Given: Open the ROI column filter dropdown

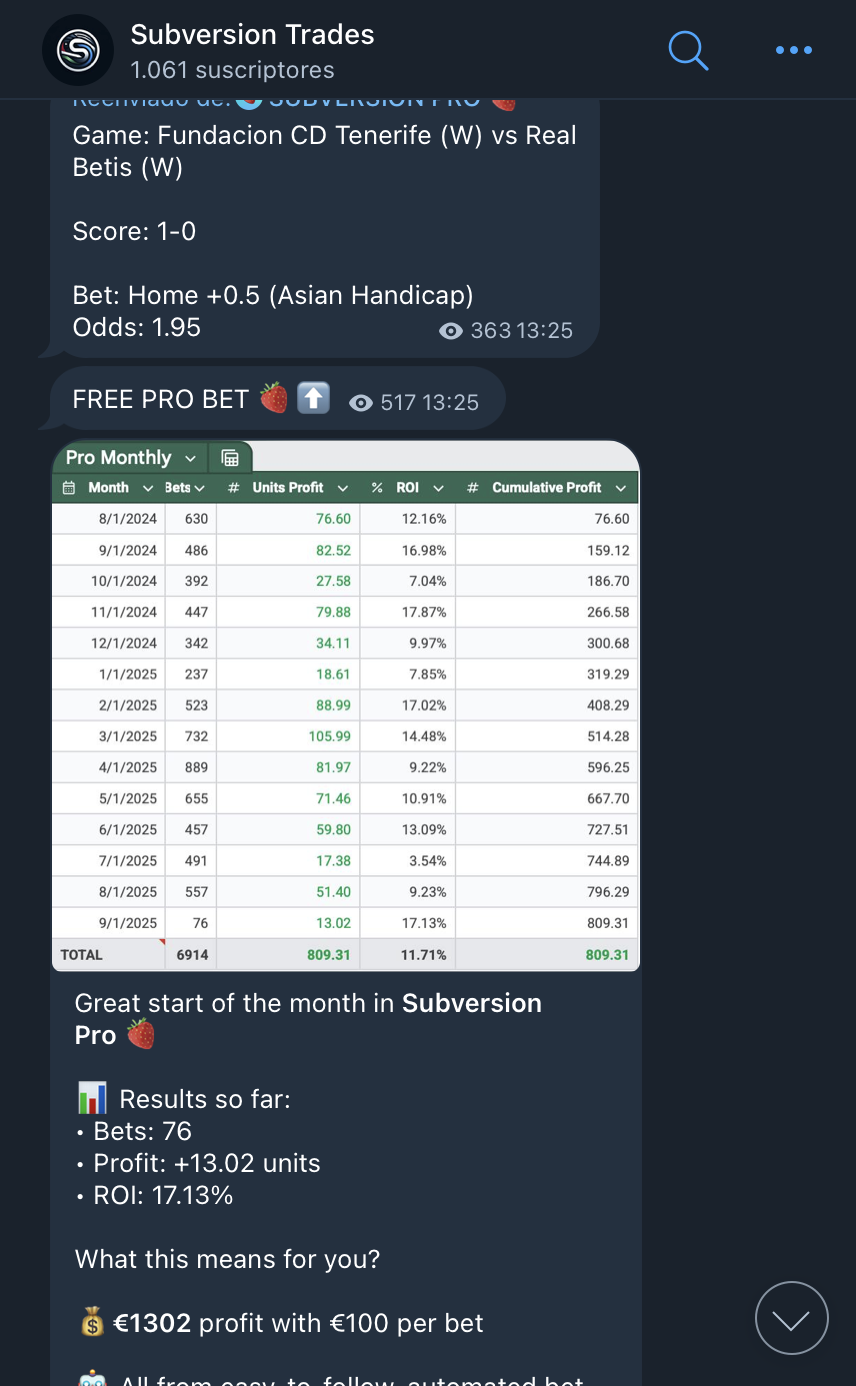Looking at the screenshot, I should [439, 488].
